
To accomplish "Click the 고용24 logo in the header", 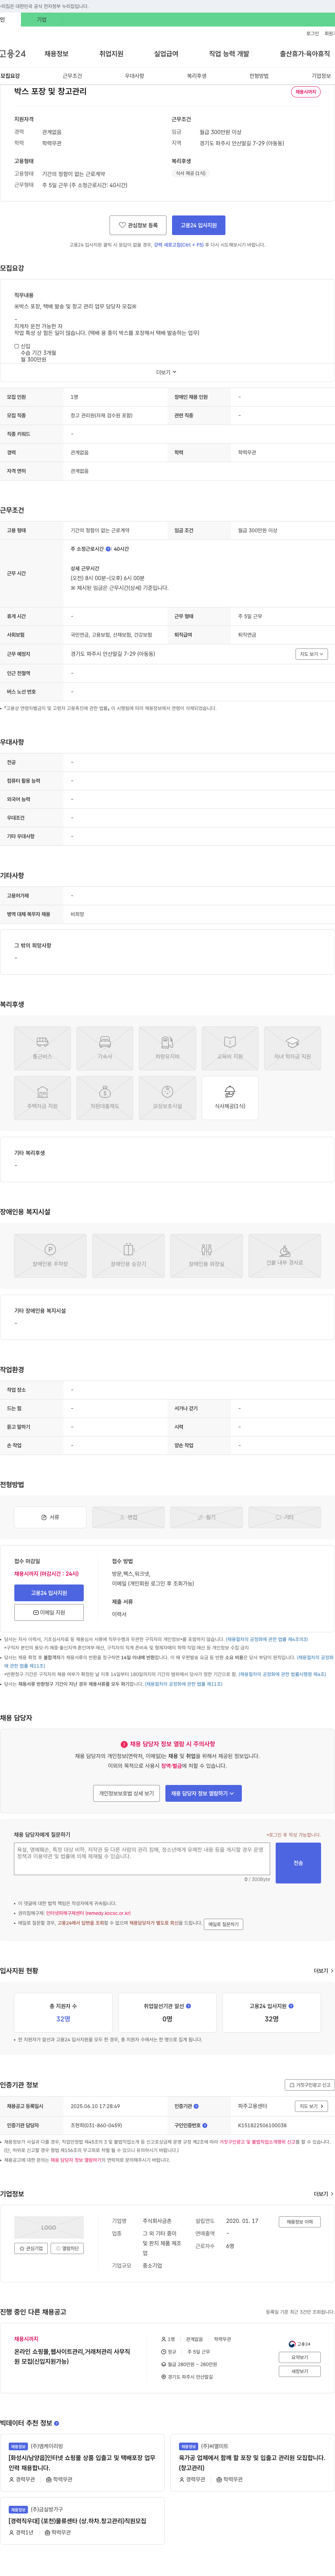I will pos(13,54).
